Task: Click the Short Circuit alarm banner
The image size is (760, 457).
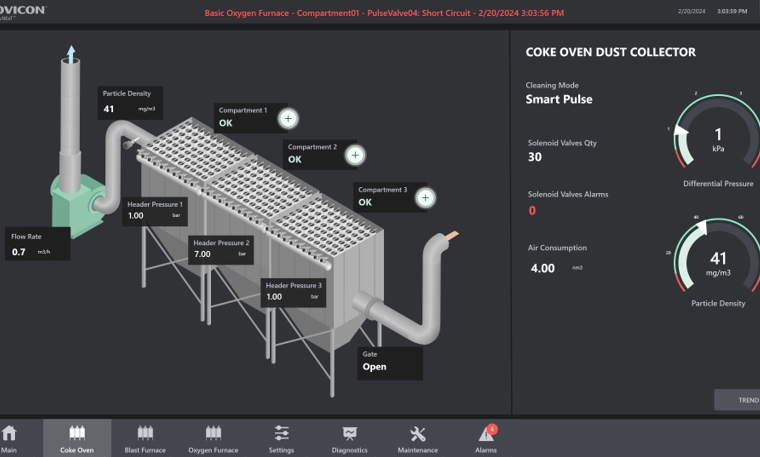Action: click(384, 13)
